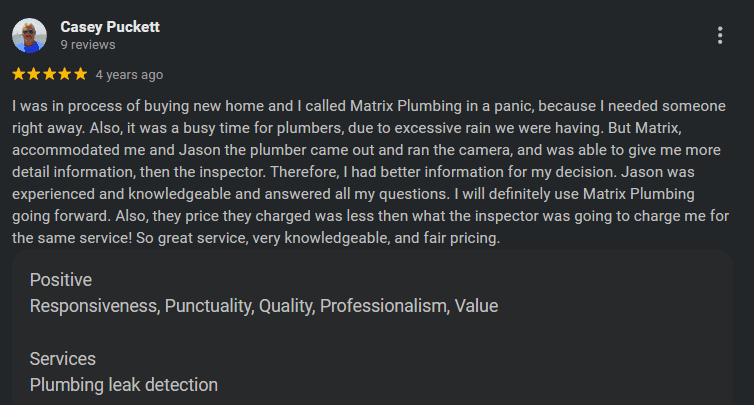754x405 pixels.
Task: Click the "Professionalism" attribute
Action: pos(383,306)
